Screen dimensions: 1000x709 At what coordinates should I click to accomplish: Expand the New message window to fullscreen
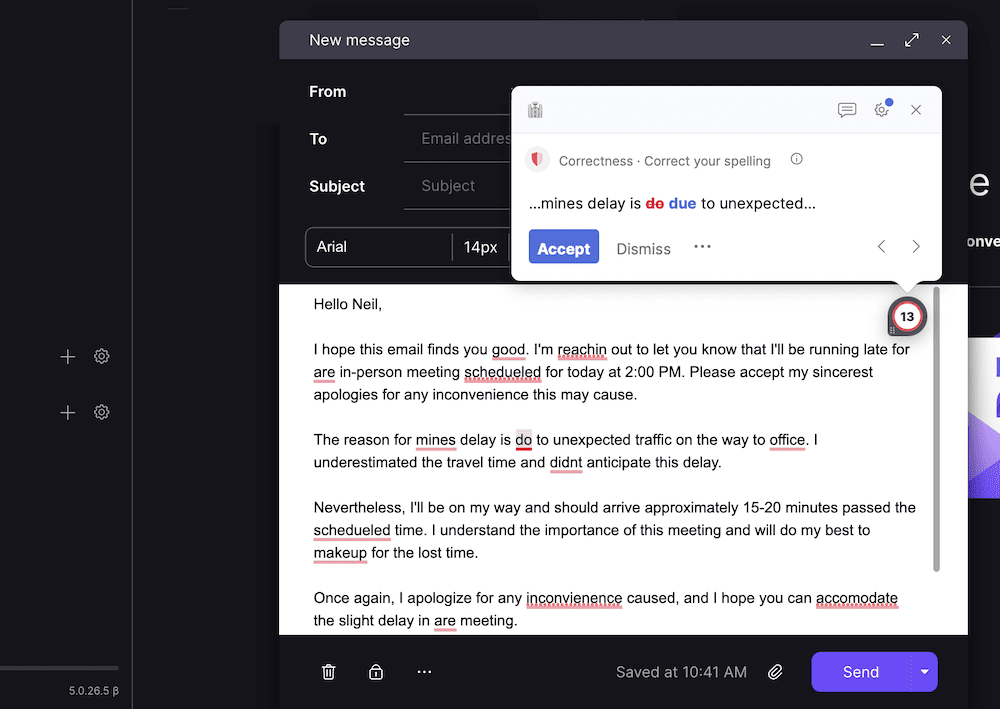tap(911, 40)
